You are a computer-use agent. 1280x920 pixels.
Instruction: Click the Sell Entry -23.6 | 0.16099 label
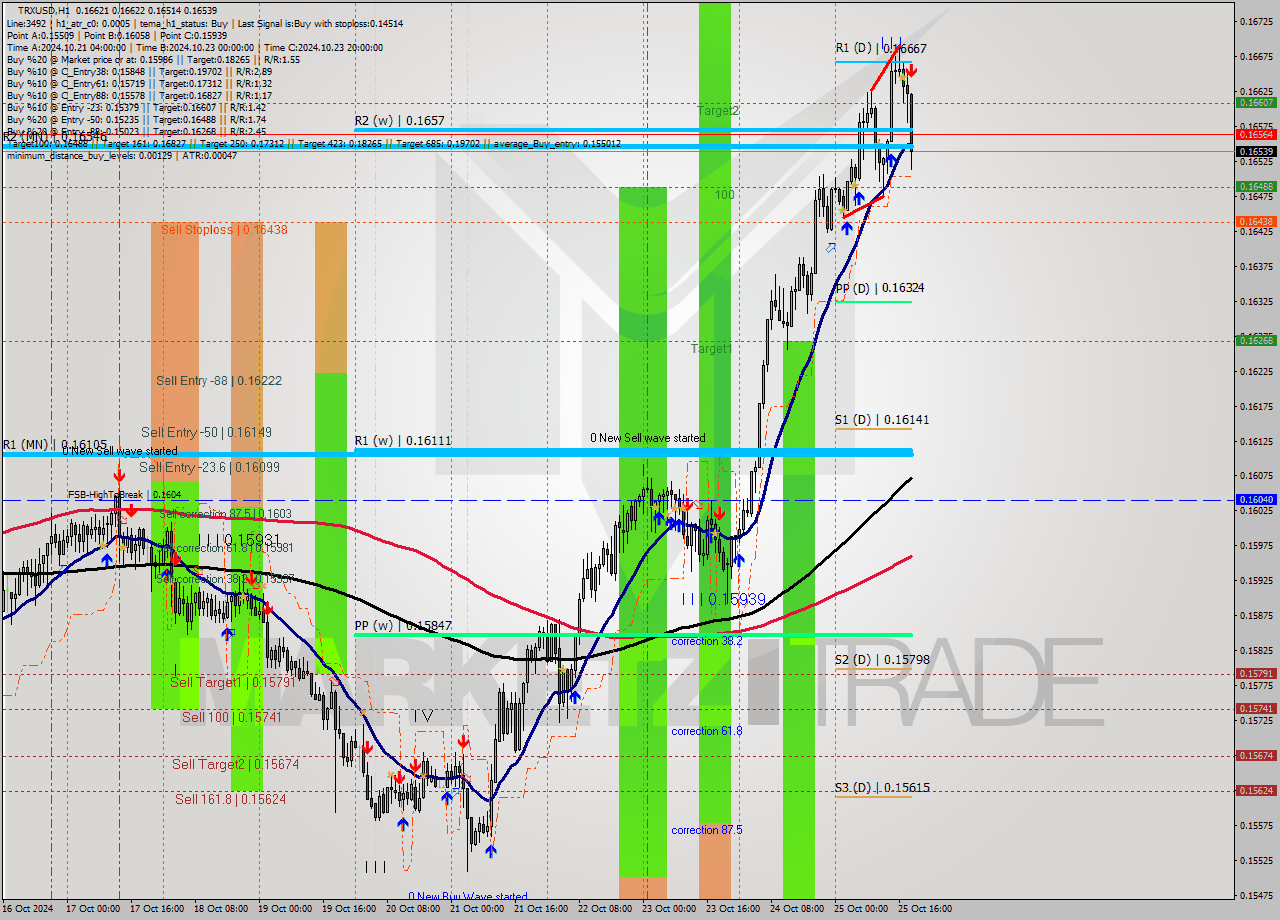(x=209, y=467)
